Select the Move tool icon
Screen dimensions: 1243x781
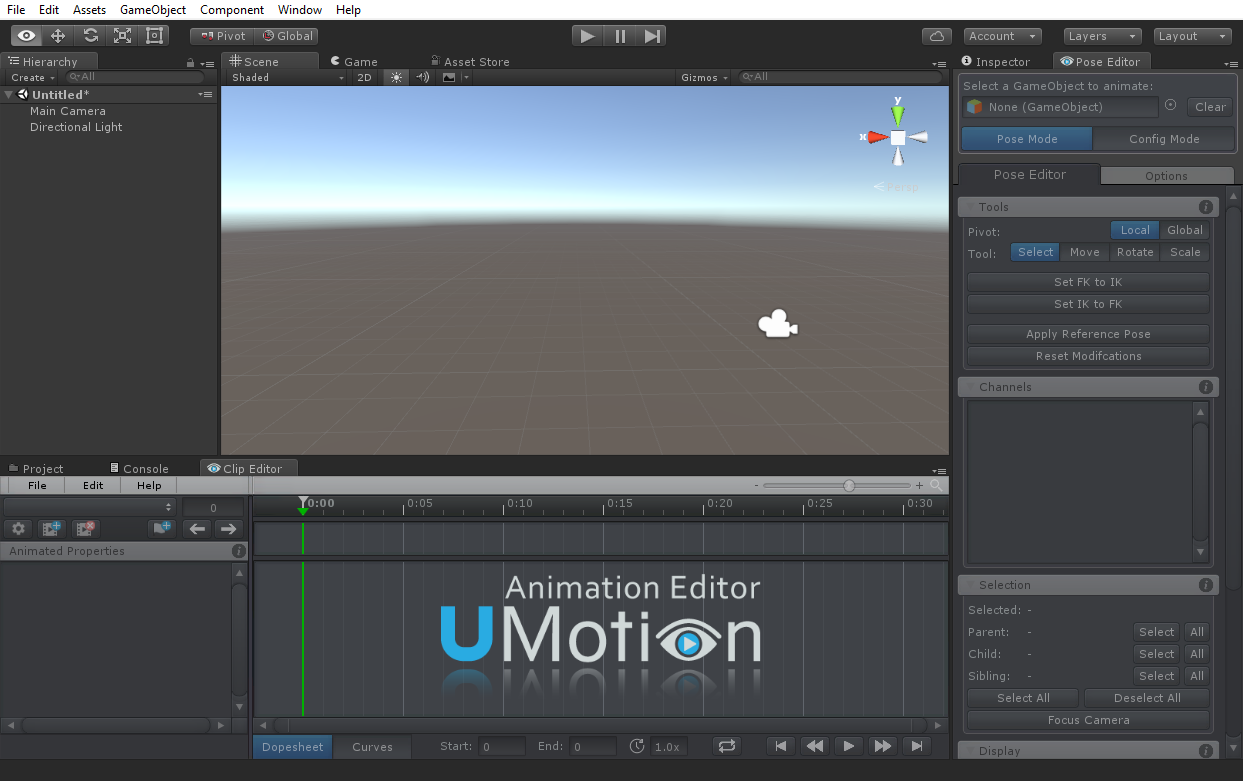tap(58, 36)
